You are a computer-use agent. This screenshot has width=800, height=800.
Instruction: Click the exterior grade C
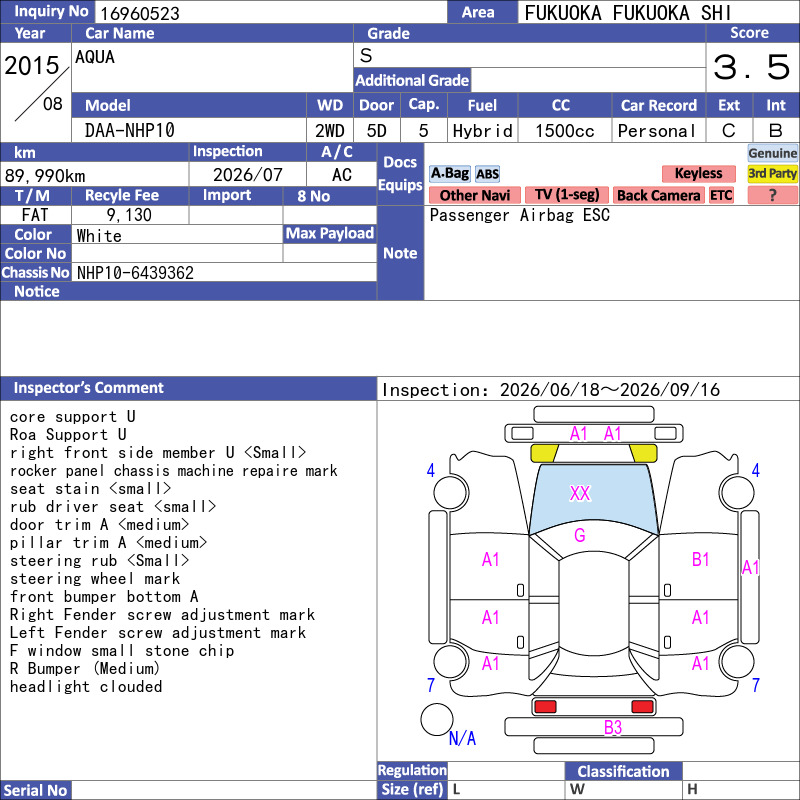(729, 131)
